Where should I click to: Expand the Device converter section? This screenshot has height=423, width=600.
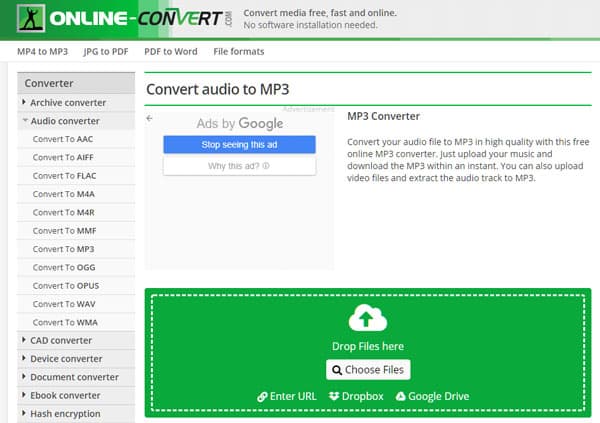(x=76, y=359)
